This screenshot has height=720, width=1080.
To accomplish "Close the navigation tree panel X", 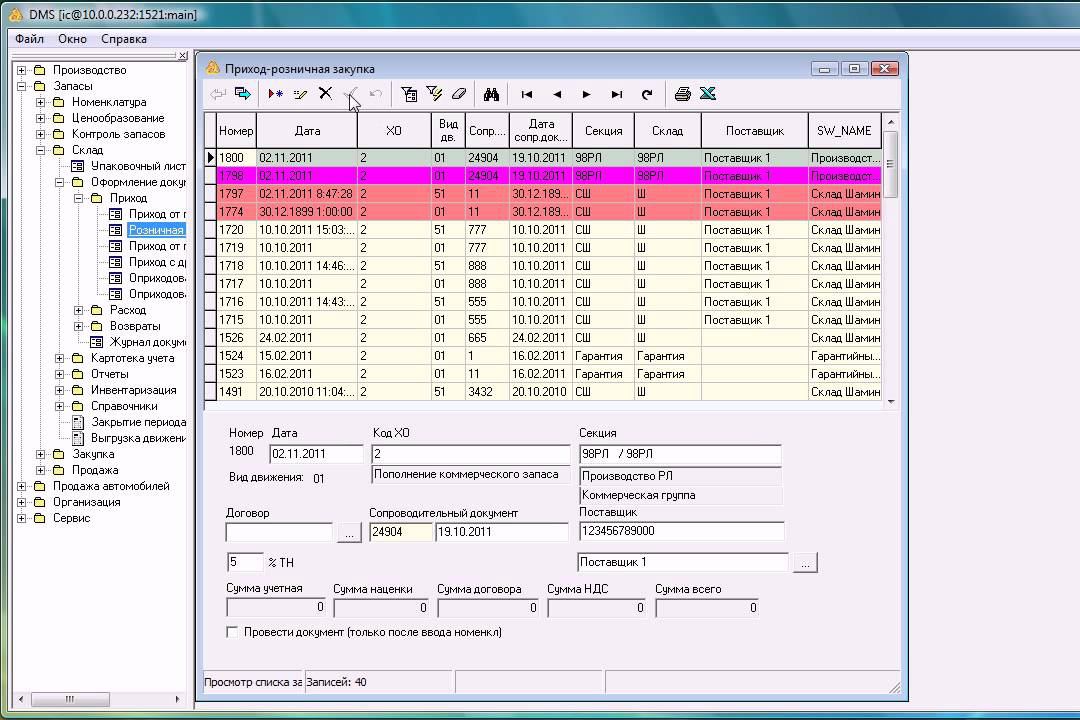I will point(183,55).
